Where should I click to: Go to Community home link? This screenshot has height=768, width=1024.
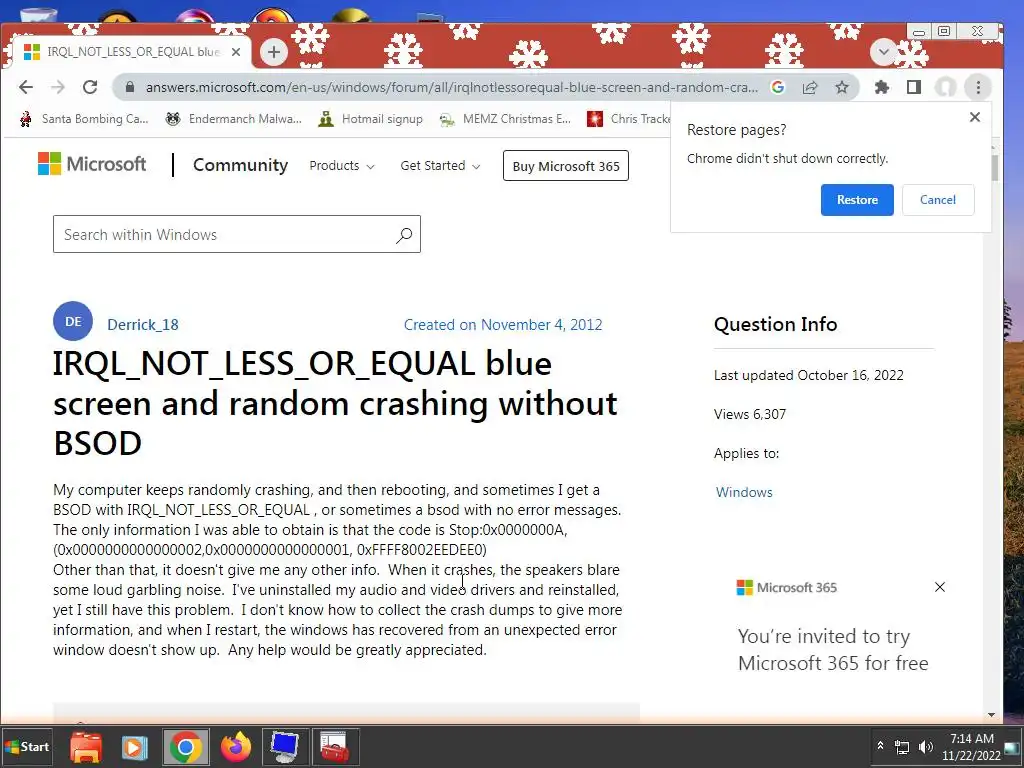coord(240,165)
